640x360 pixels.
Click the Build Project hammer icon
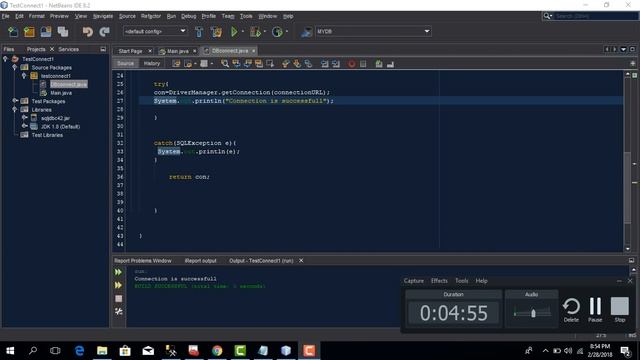[x=199, y=32]
